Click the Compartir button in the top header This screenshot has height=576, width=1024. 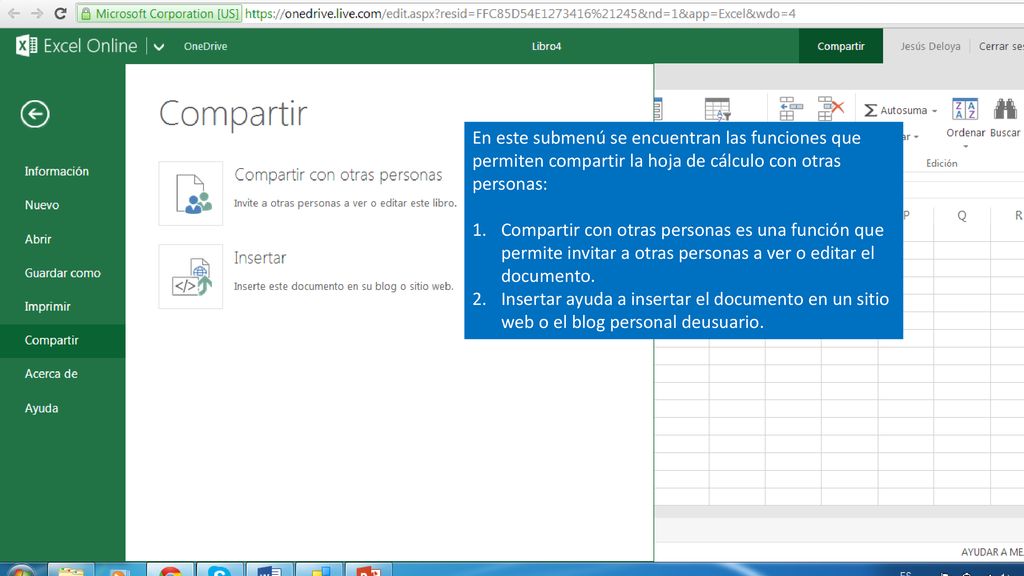tap(840, 46)
